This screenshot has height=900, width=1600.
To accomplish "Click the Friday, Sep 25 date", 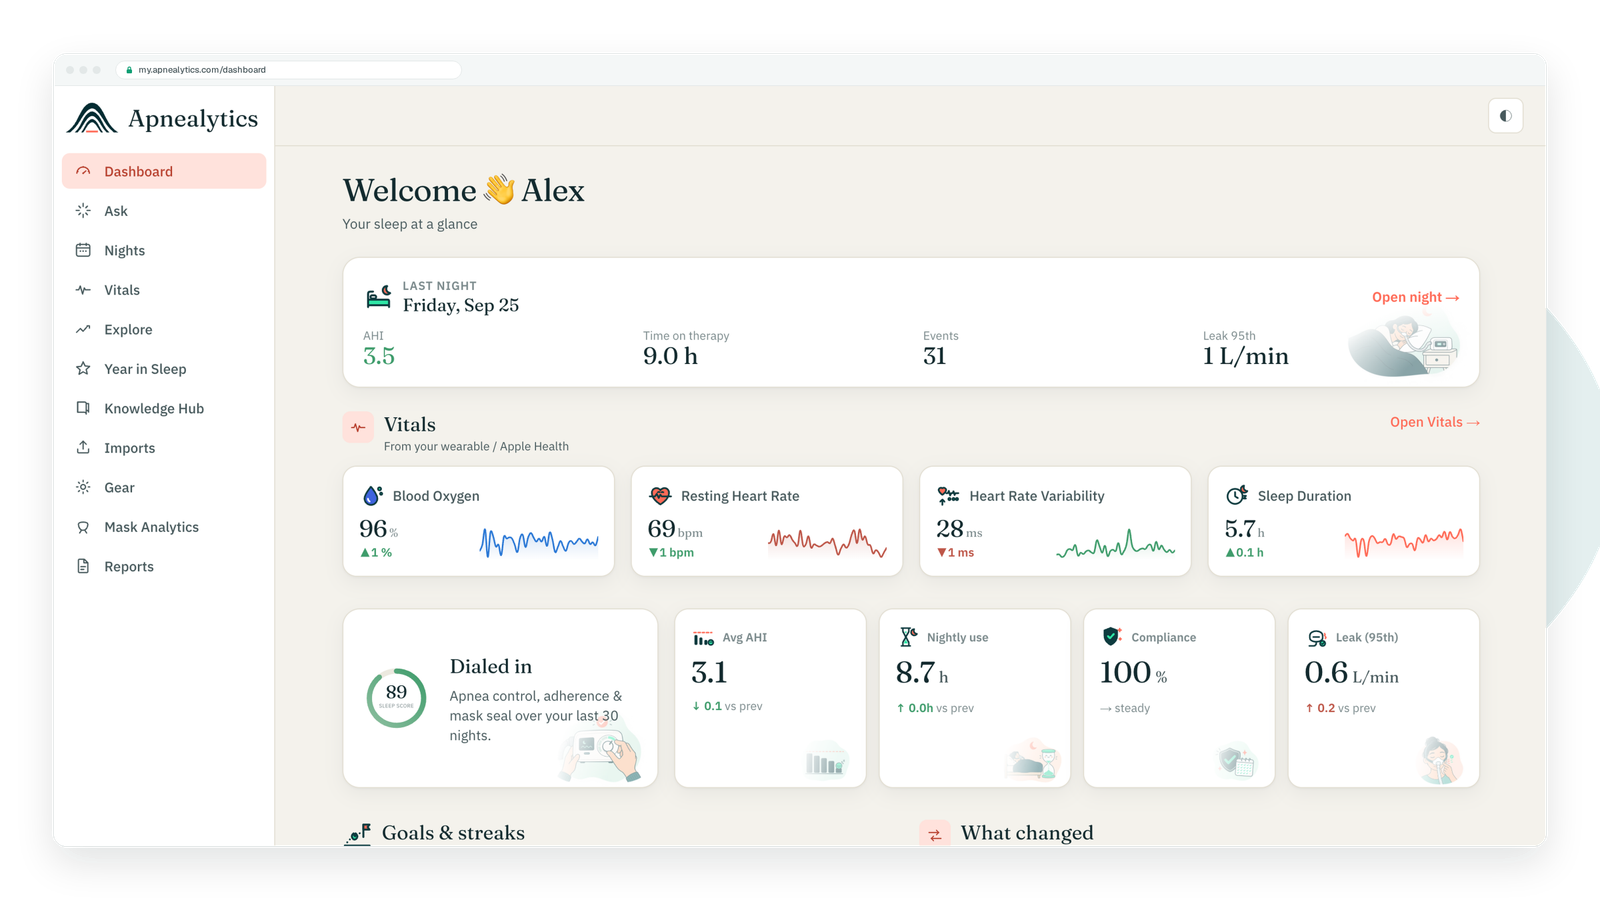I will click(x=461, y=305).
